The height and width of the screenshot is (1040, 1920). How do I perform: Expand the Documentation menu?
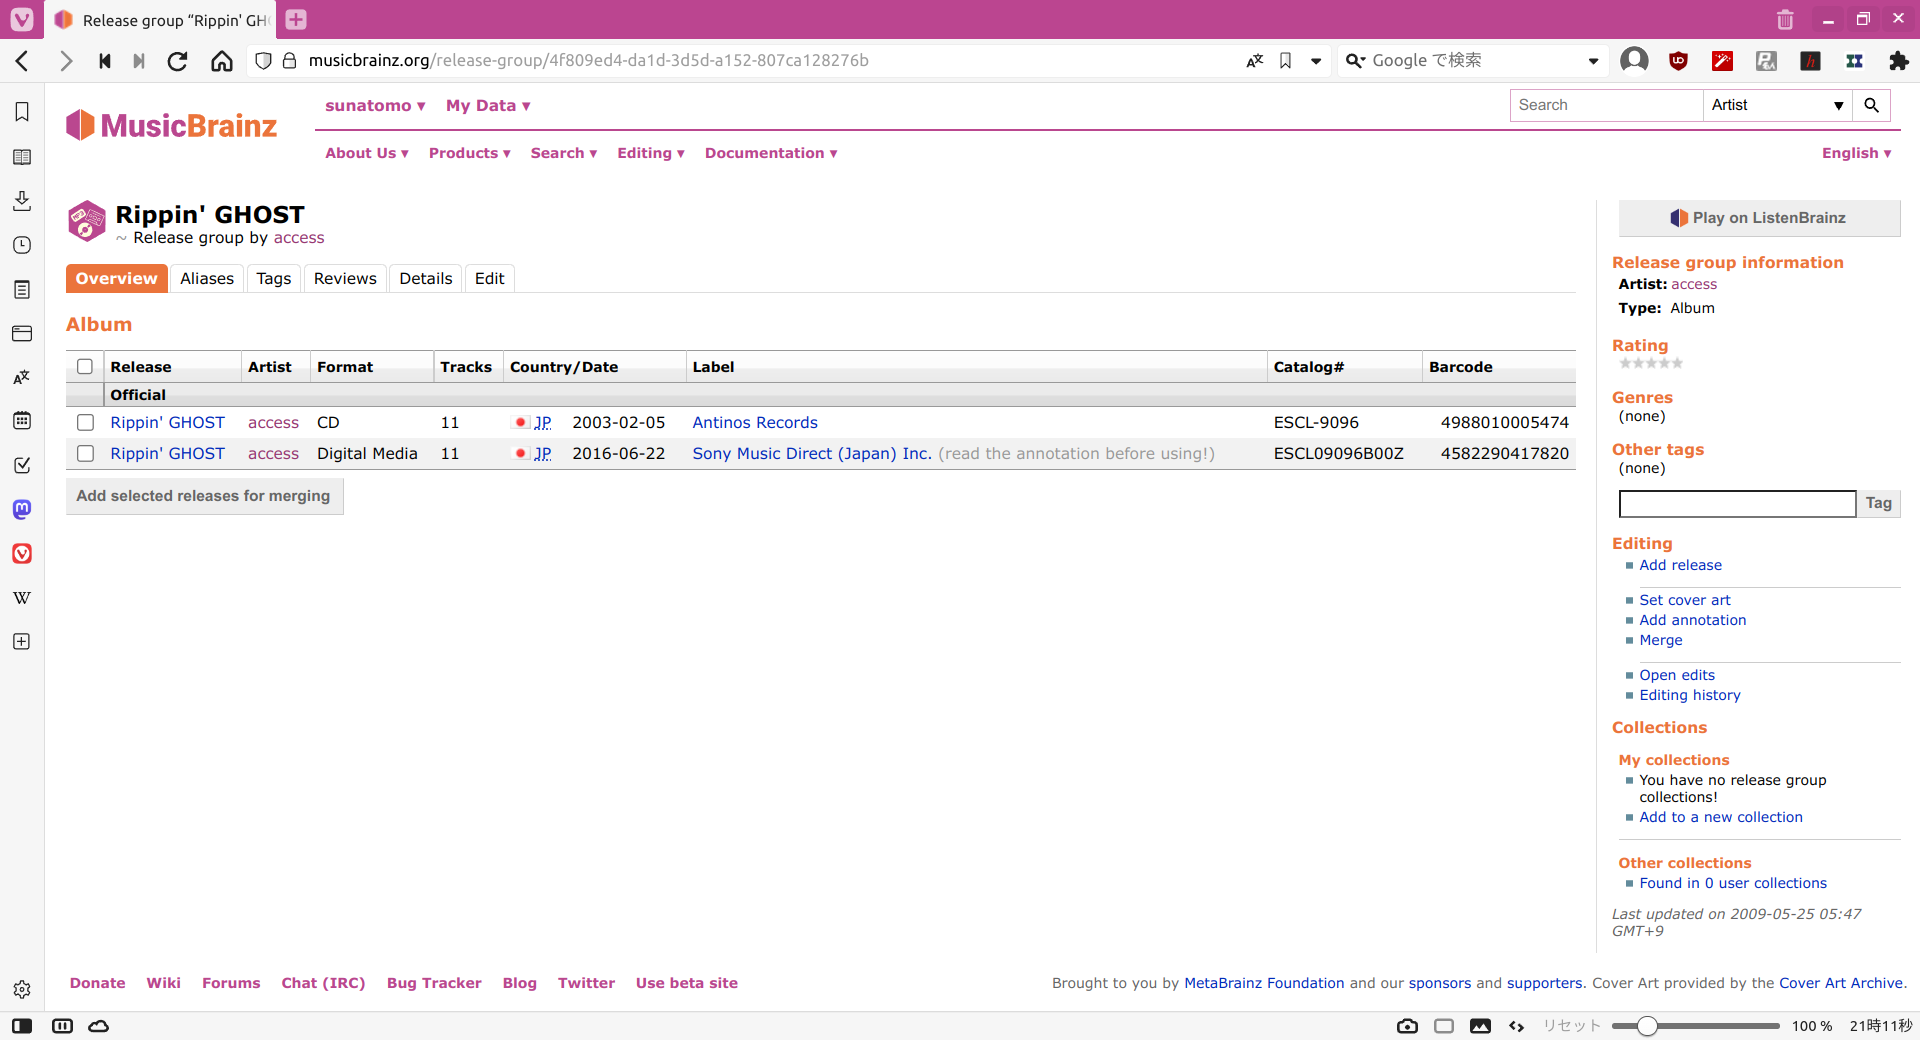(771, 153)
